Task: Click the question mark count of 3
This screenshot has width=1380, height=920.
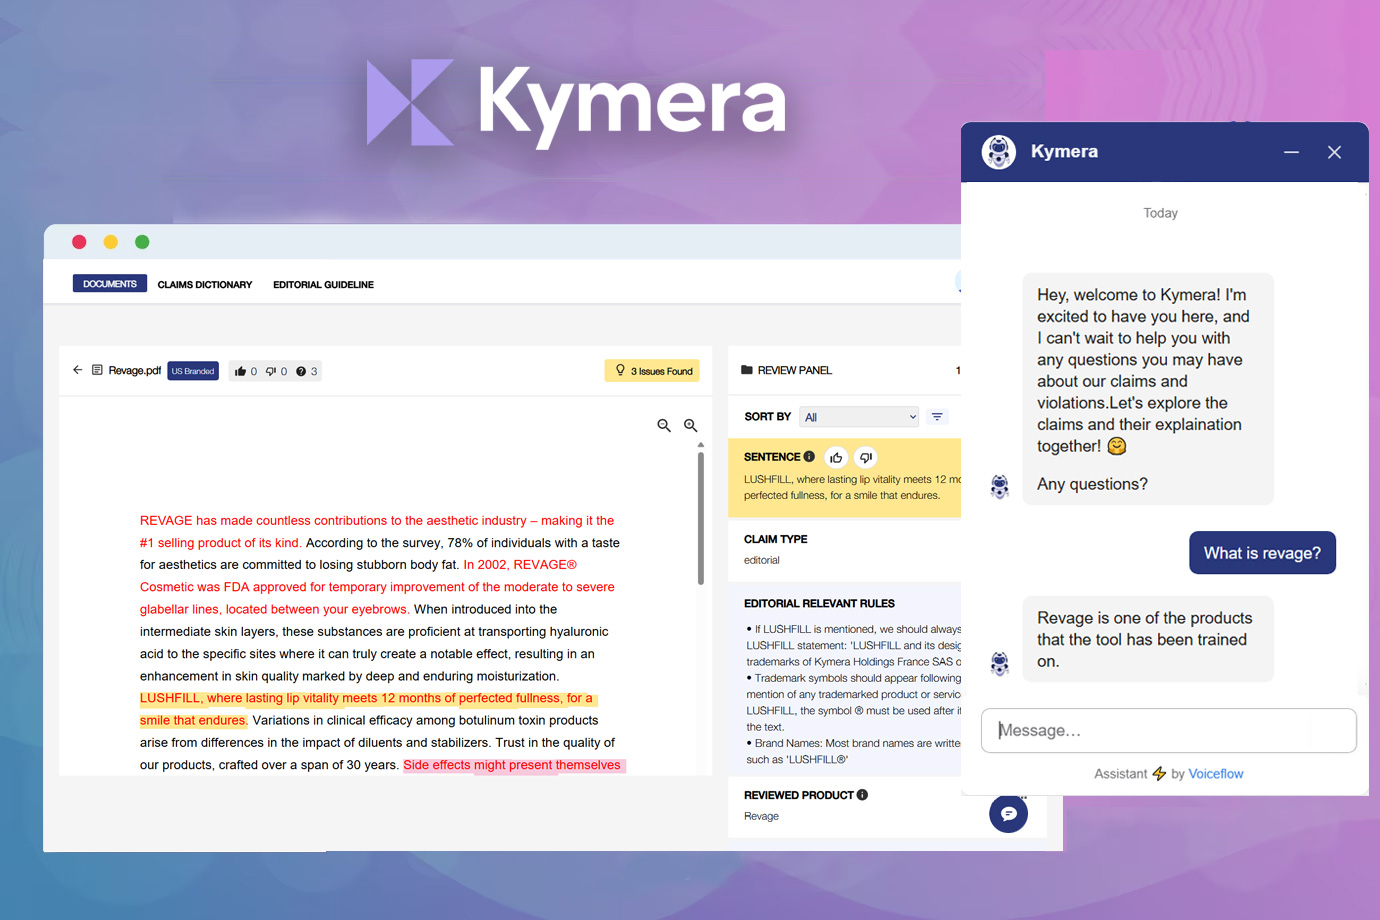Action: click(x=307, y=371)
